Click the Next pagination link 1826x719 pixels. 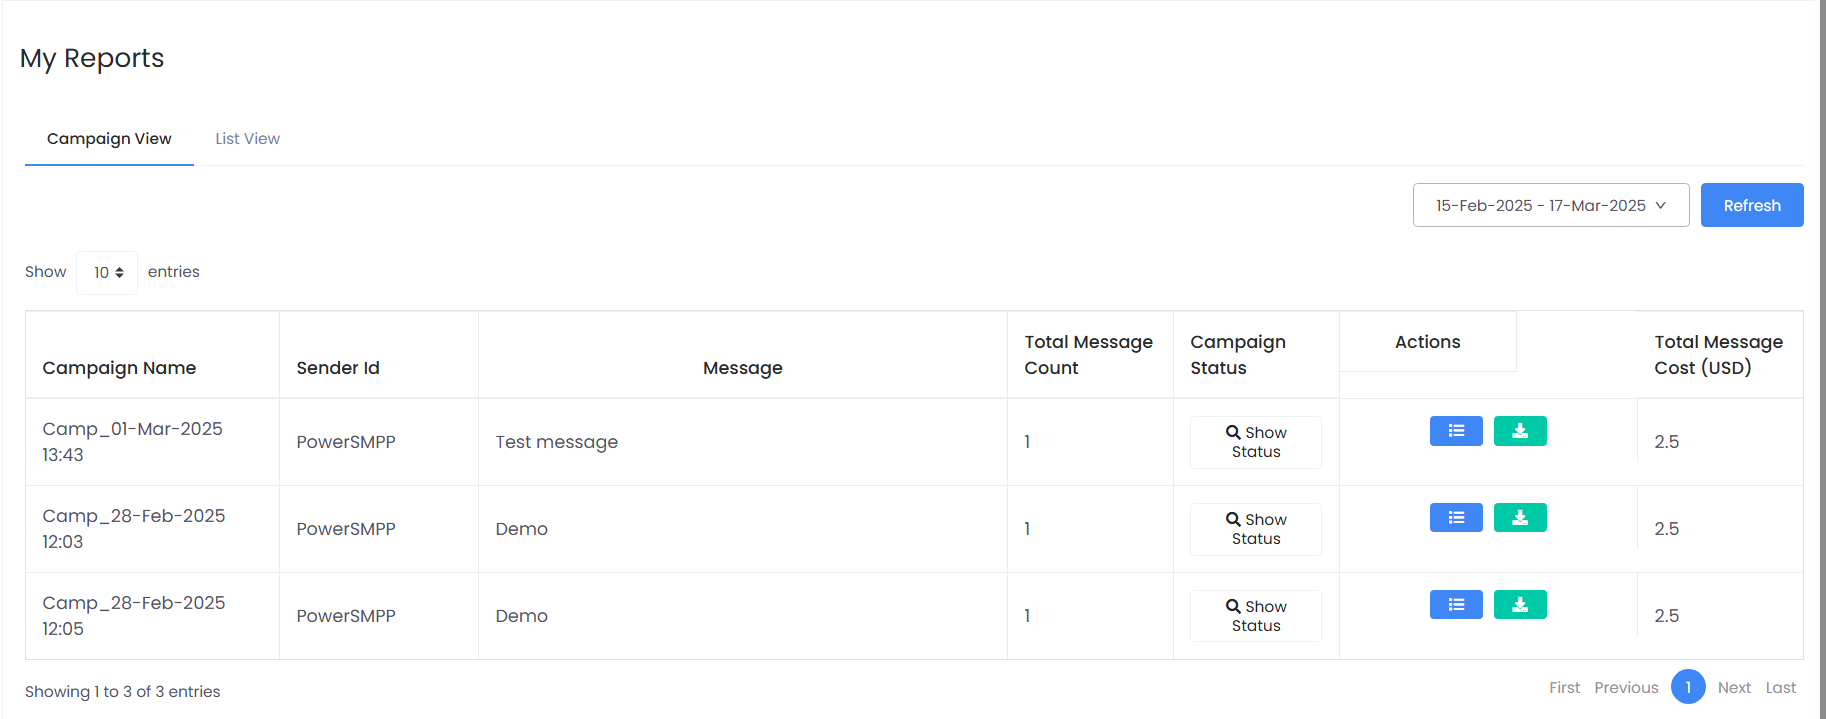(x=1733, y=688)
